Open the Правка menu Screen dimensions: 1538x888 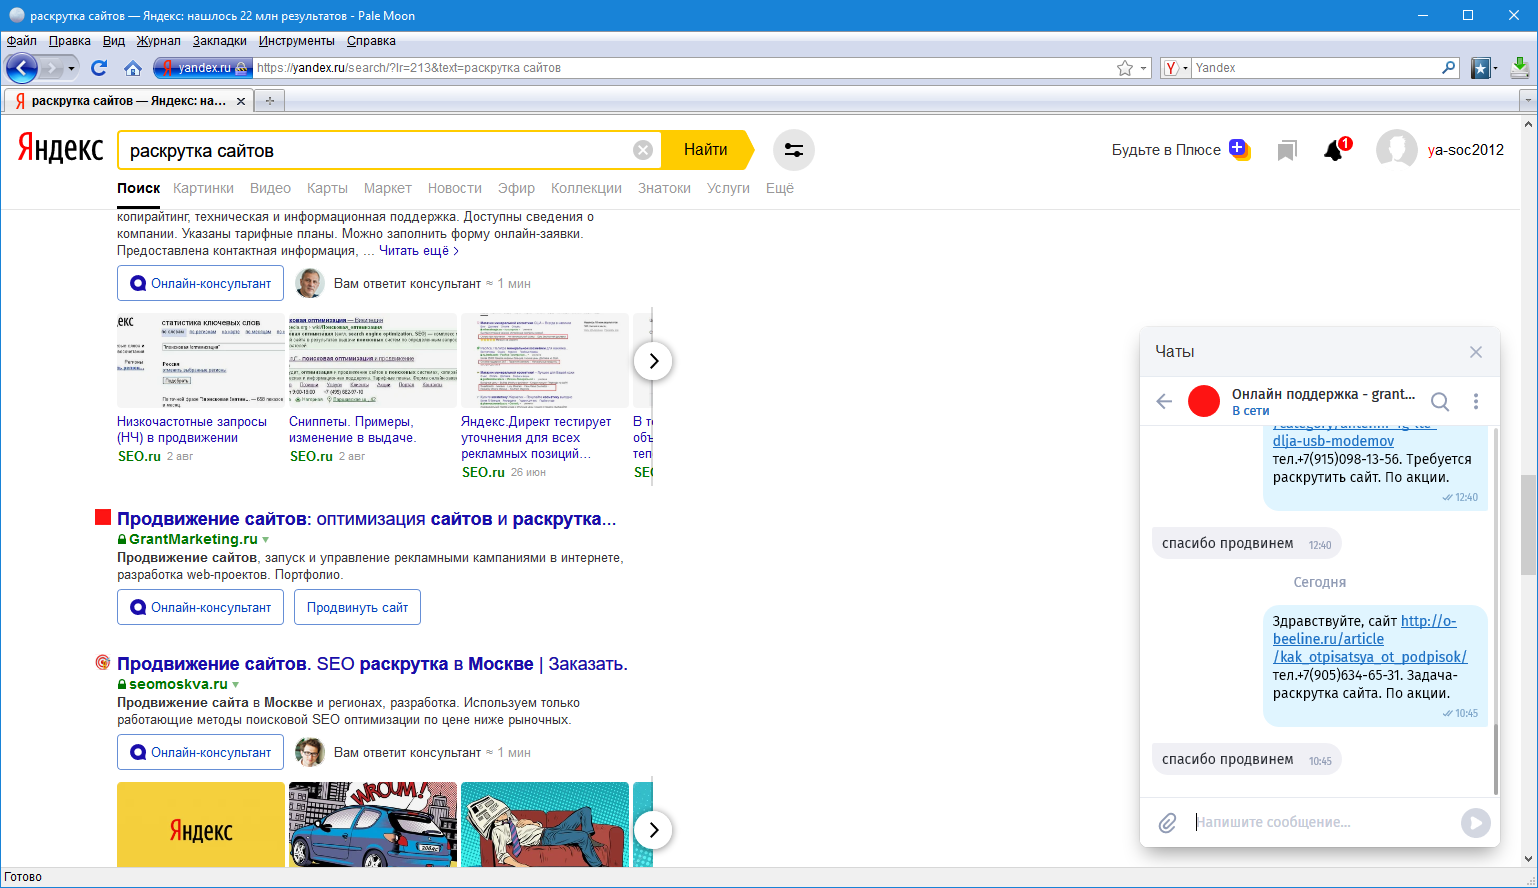[69, 41]
